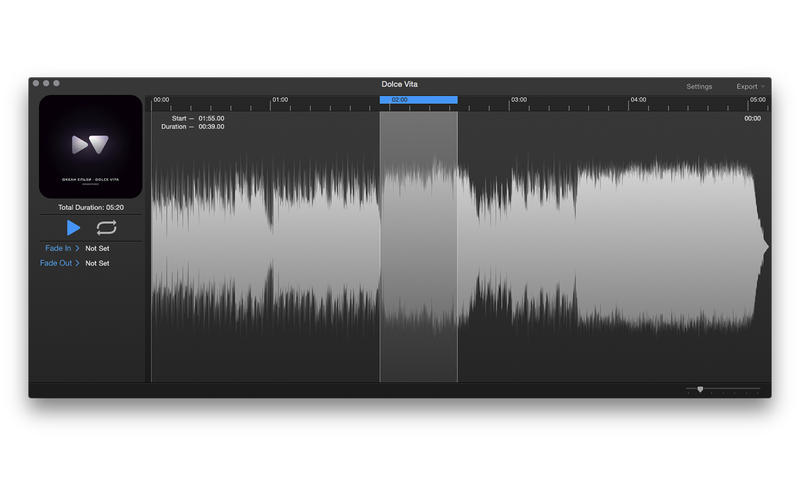
Task: Jump to 03:00 on the timeline ruler
Action: (x=518, y=100)
